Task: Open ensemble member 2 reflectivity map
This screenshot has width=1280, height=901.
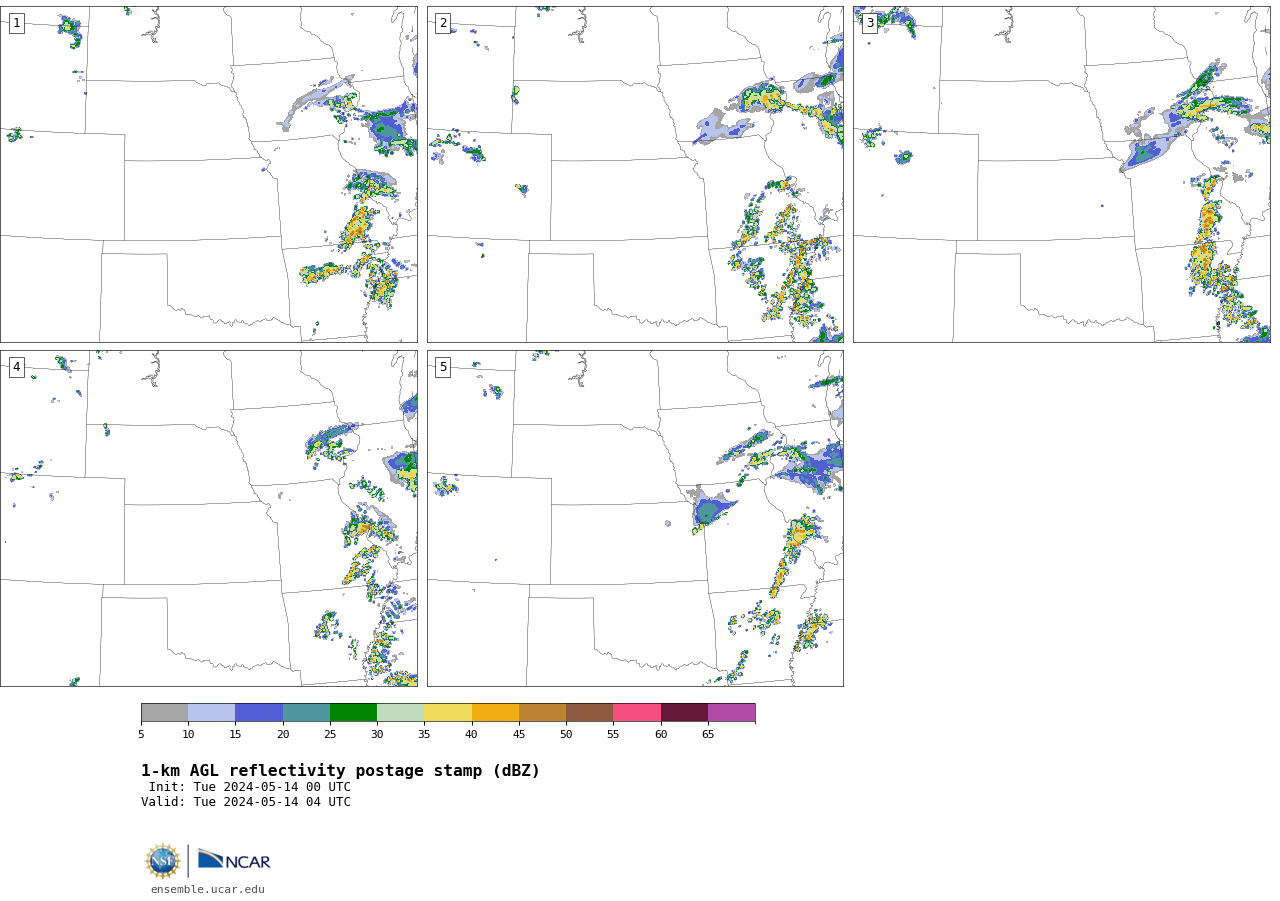Action: pos(635,174)
